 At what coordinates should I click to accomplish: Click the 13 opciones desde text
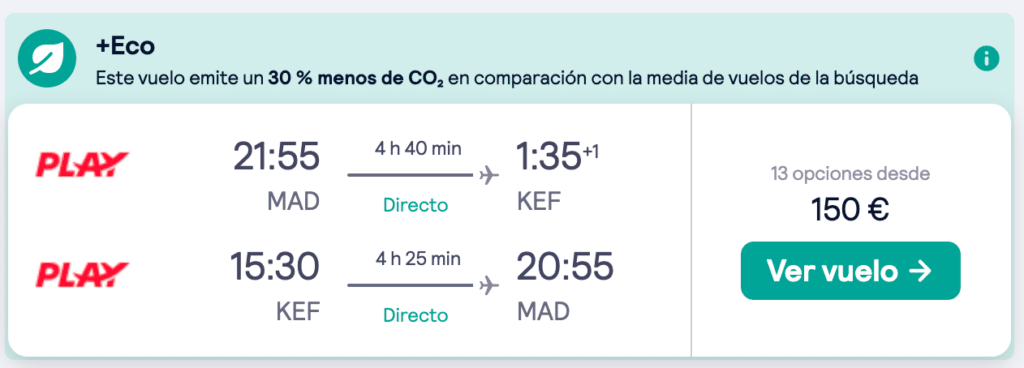pos(850,174)
